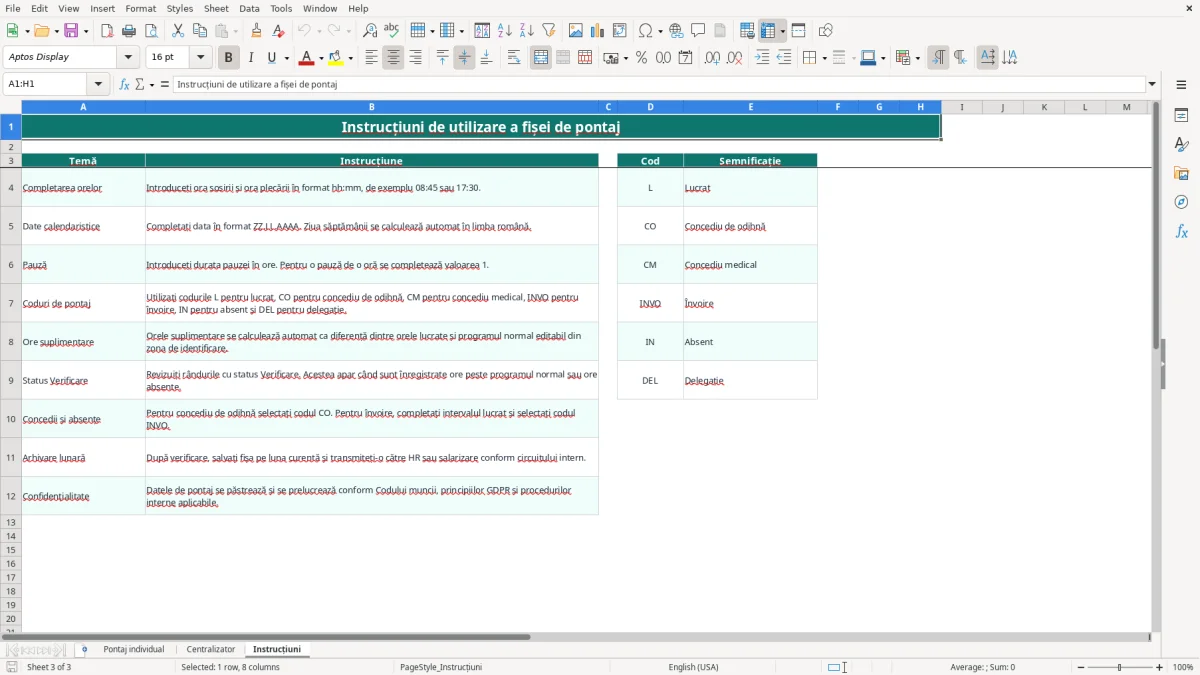Clear direct formatting
The image size is (1200, 675).
click(278, 31)
